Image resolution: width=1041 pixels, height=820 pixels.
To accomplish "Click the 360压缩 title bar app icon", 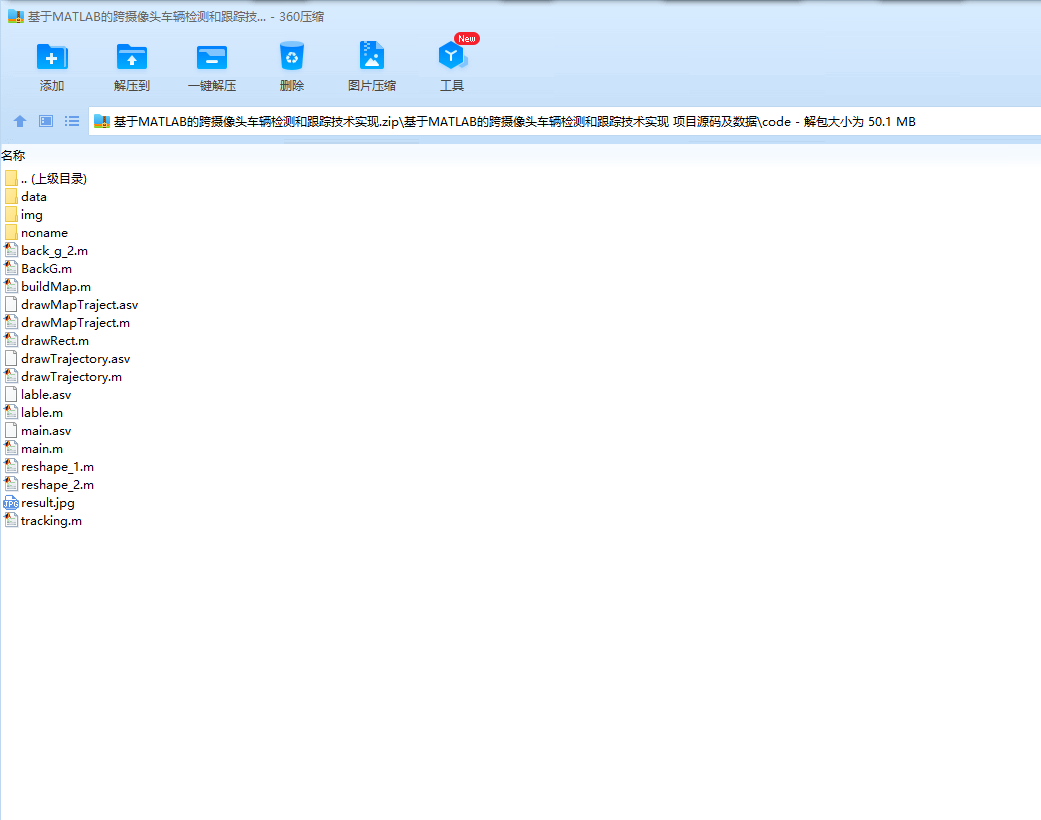I will tap(15, 17).
